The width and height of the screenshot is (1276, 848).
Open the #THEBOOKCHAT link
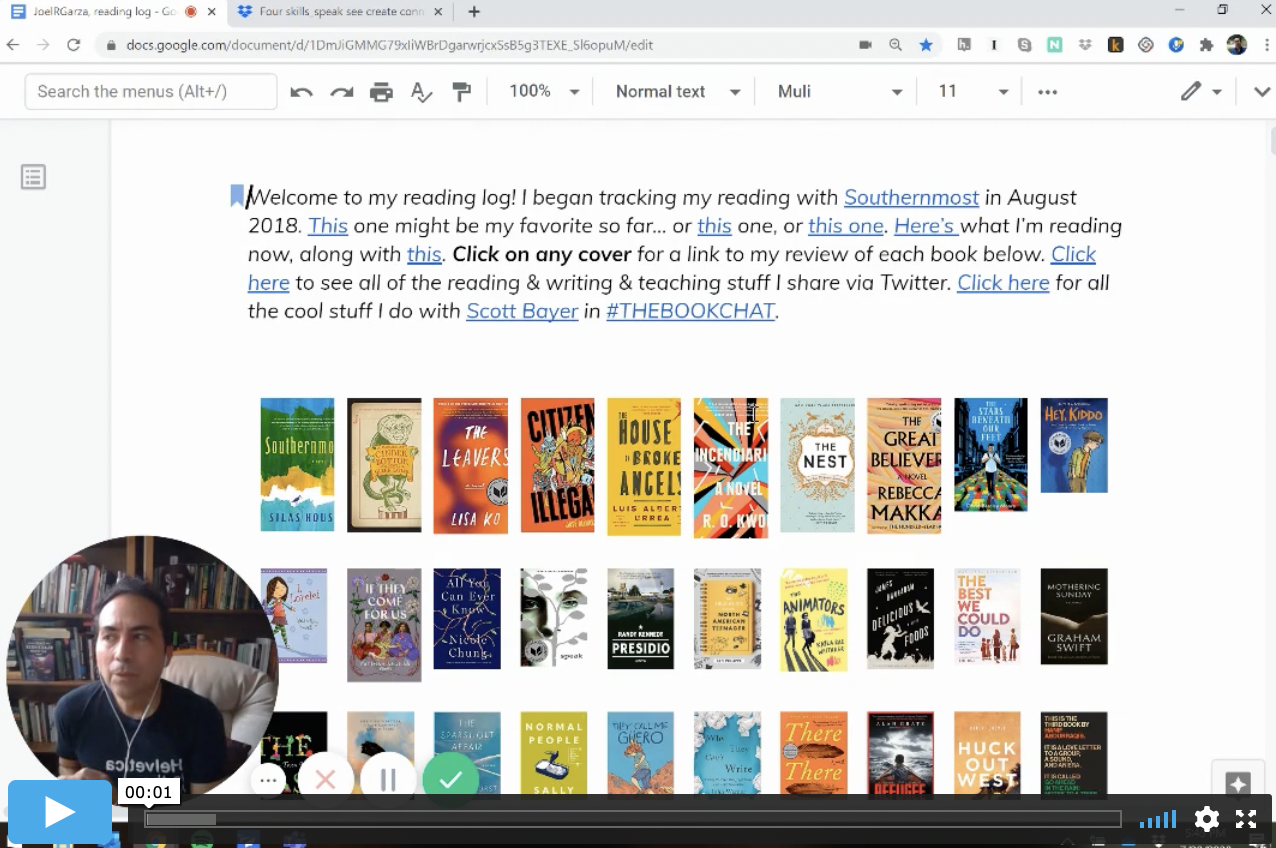click(x=690, y=311)
